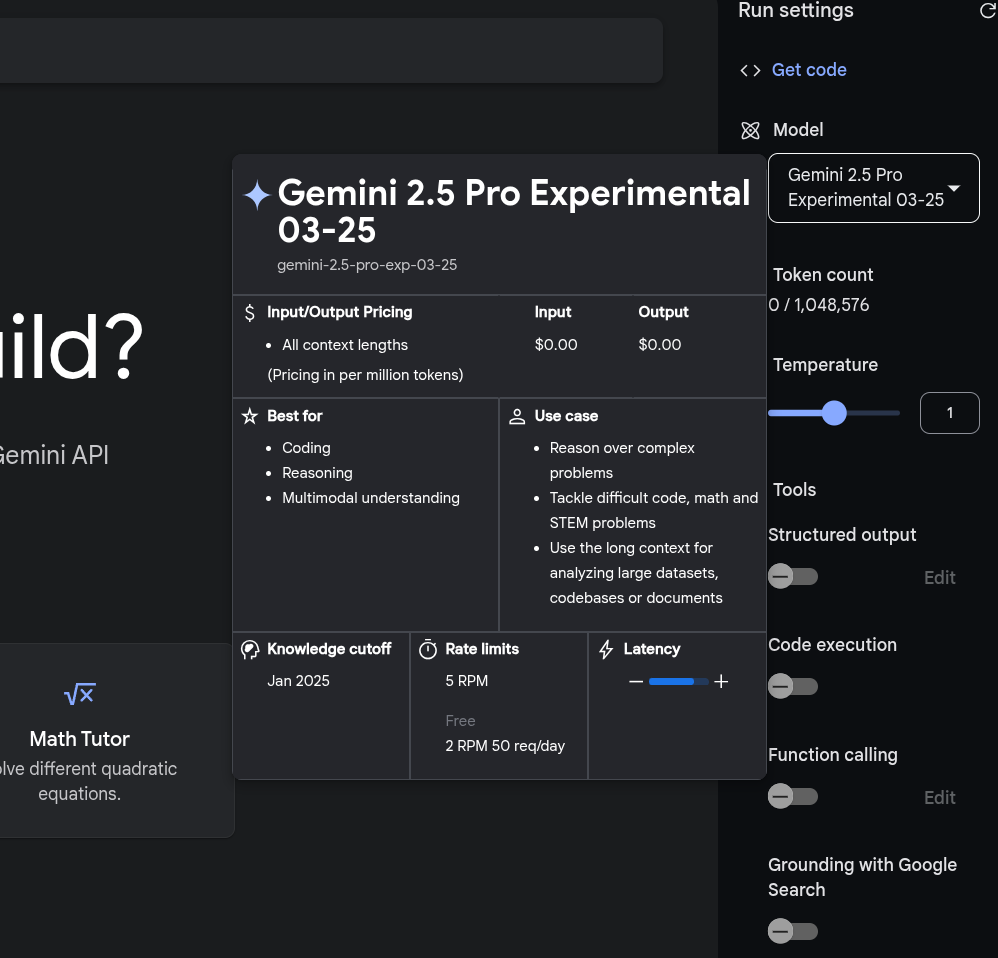
Task: Click the Rate limits stopwatch icon
Action: coord(428,650)
